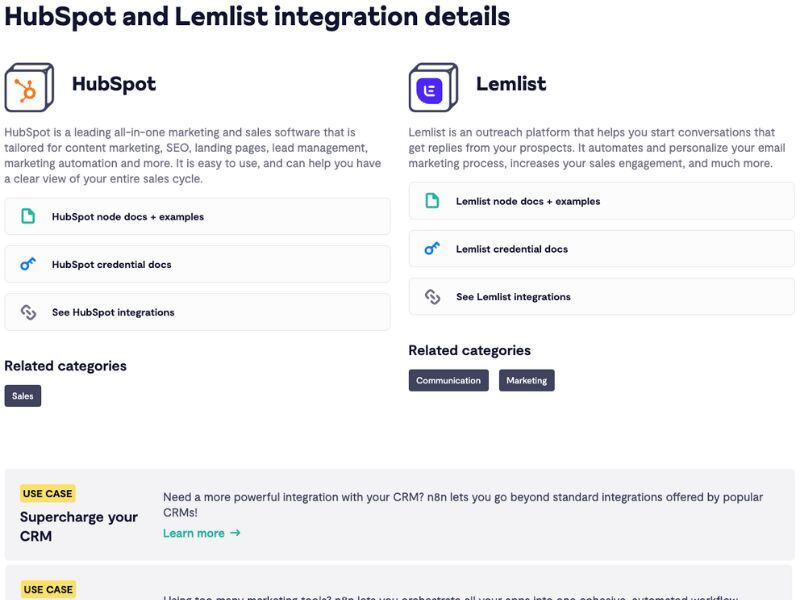Click the key icon beside Lemlist credential docs
Viewport: 800px width, 600px height.
430,249
